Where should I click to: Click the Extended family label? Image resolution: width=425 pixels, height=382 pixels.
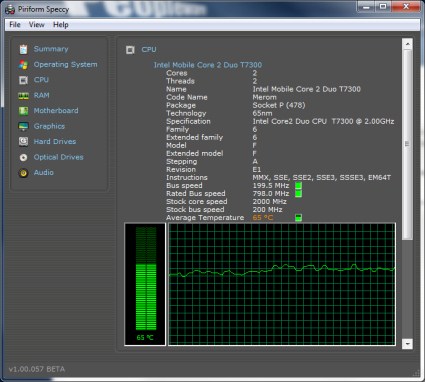tap(194, 137)
